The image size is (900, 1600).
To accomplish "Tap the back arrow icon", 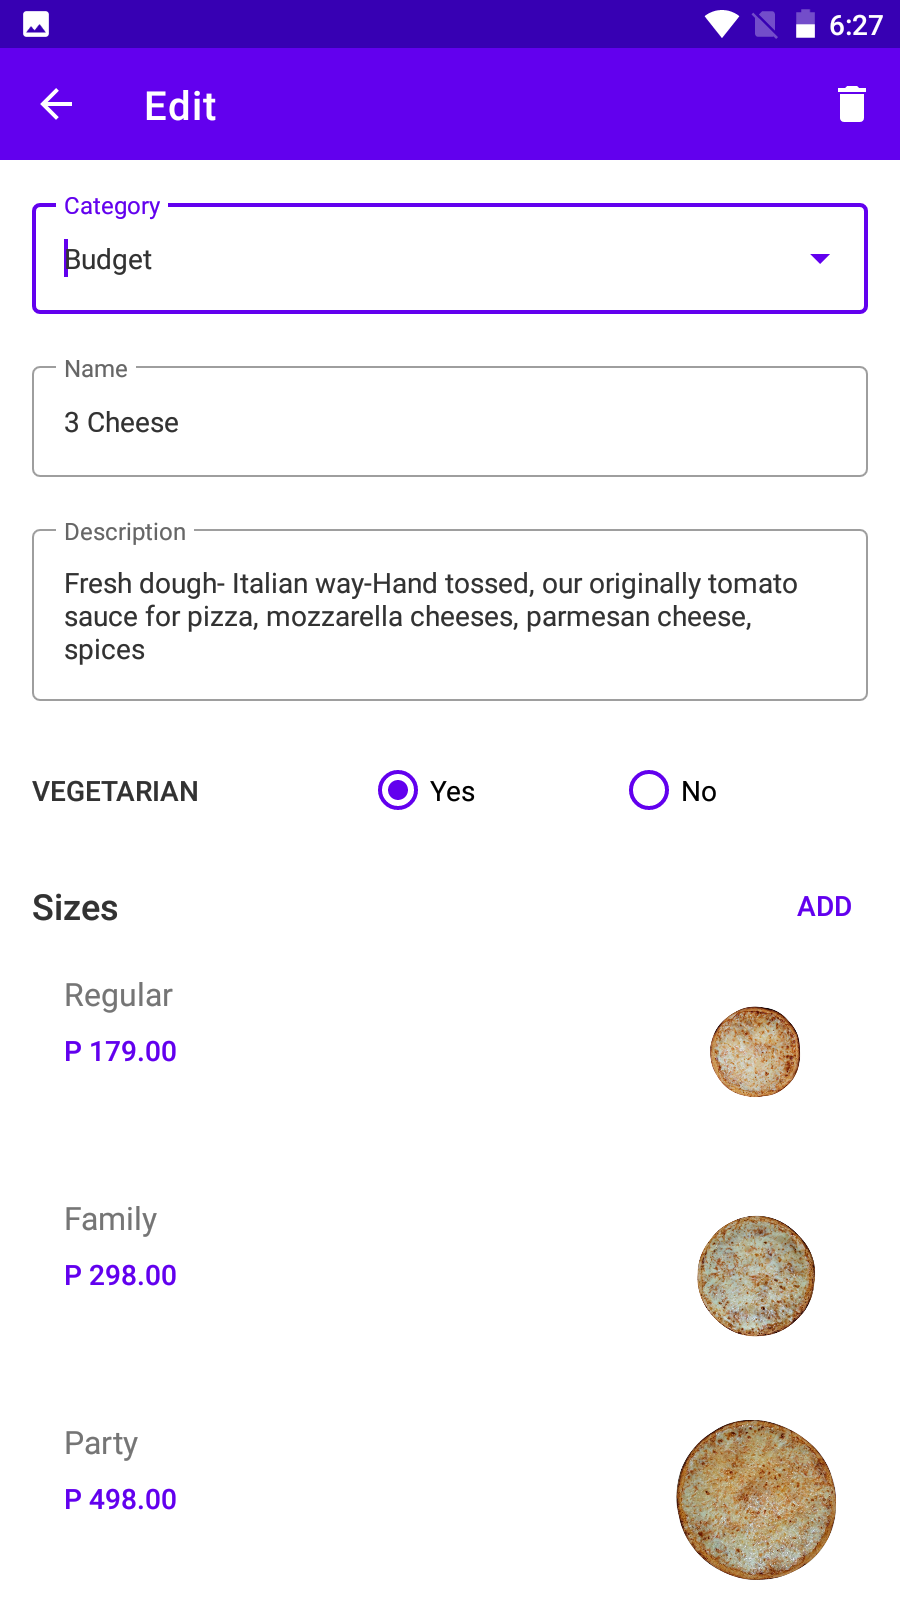I will tap(56, 104).
